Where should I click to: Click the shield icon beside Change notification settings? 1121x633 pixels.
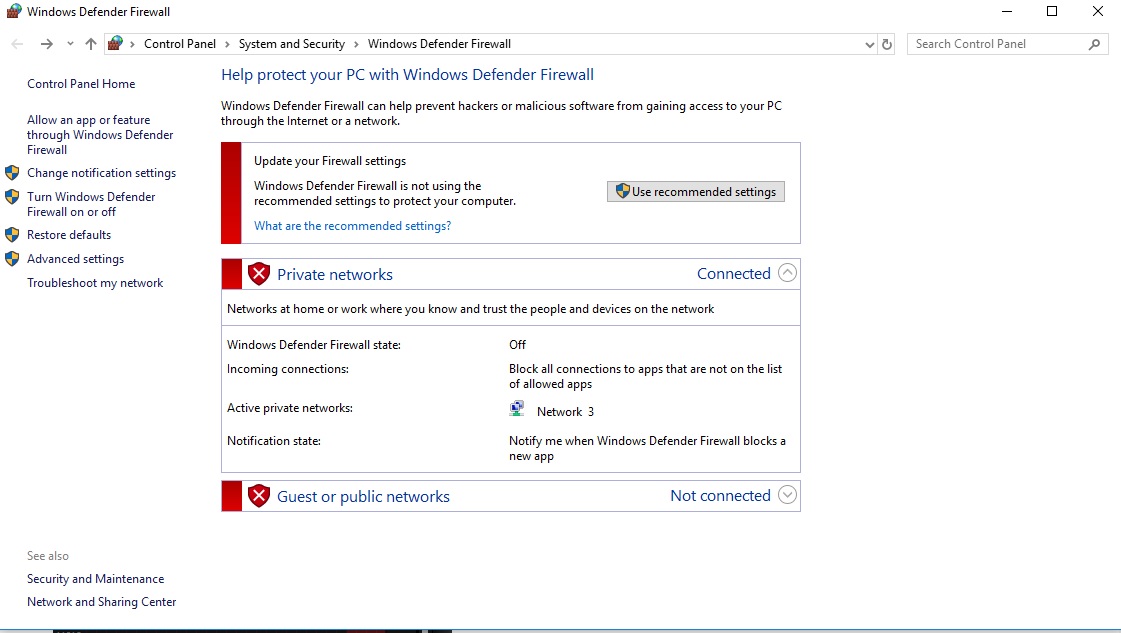12,172
